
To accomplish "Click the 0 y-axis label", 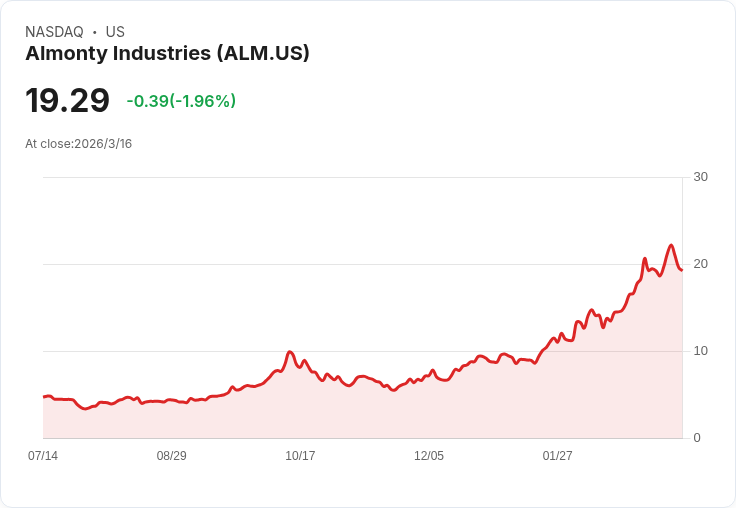I will pyautogui.click(x=697, y=438).
